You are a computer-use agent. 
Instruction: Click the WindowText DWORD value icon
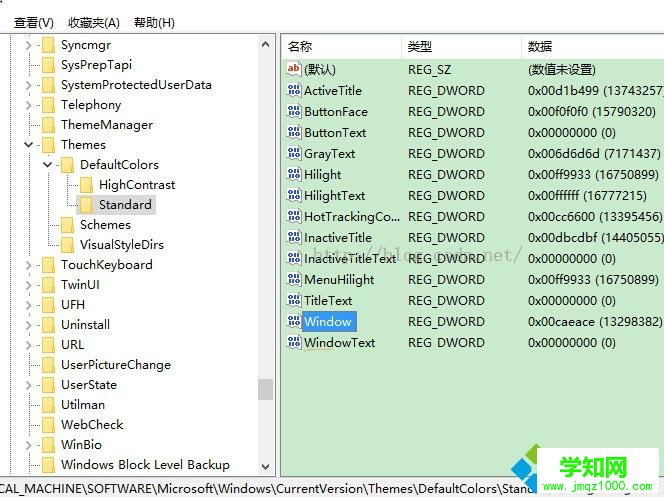[x=294, y=342]
